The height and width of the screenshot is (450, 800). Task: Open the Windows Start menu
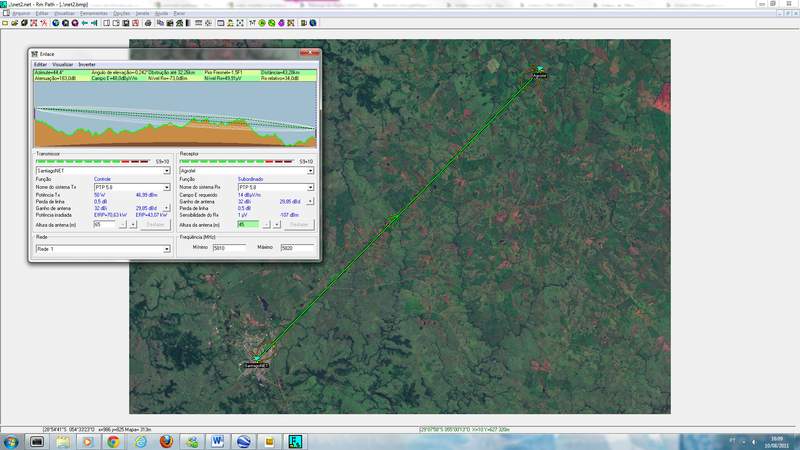(x=11, y=442)
